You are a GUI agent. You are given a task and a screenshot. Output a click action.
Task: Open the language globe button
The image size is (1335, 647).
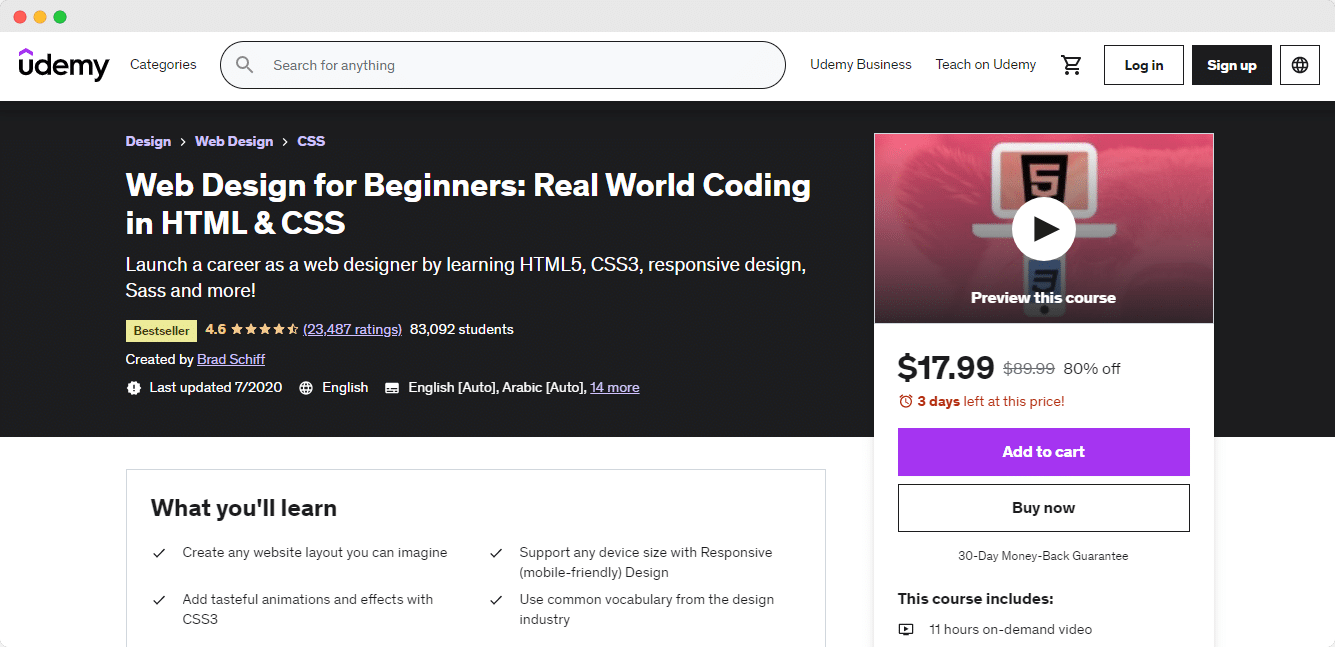[1300, 65]
